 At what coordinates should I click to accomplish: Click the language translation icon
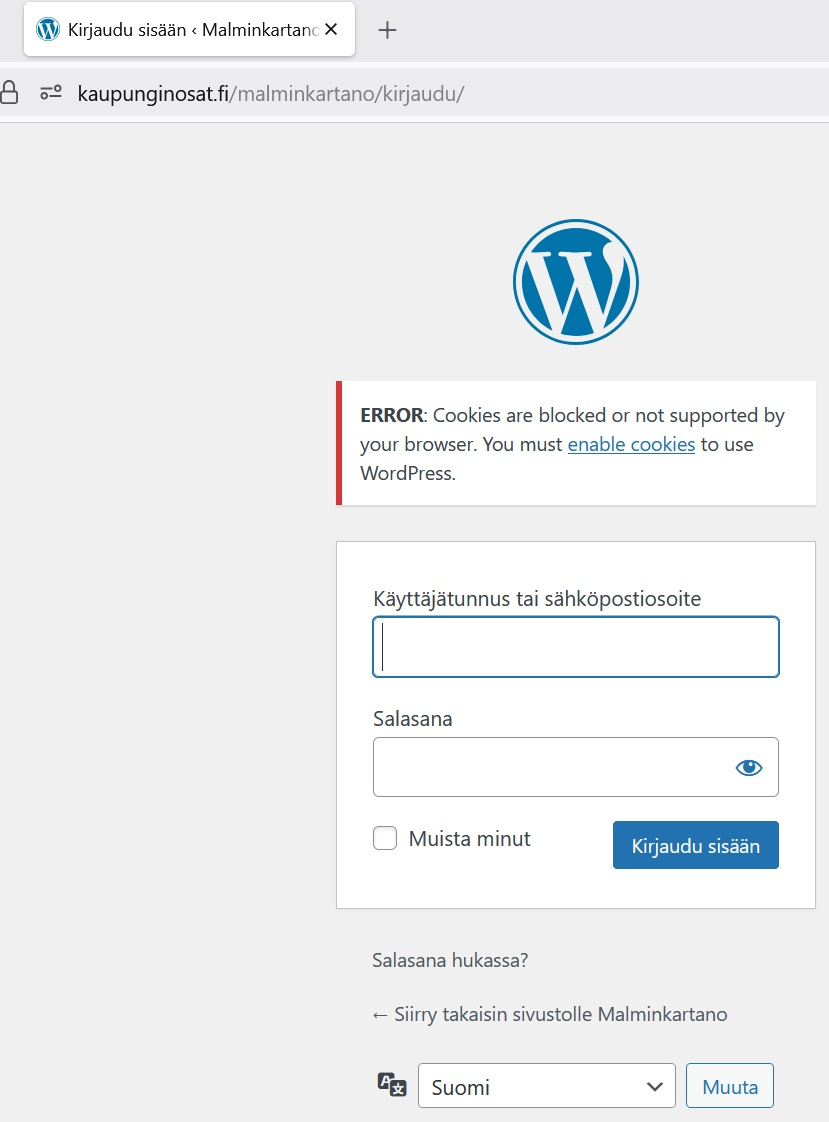click(x=391, y=1086)
